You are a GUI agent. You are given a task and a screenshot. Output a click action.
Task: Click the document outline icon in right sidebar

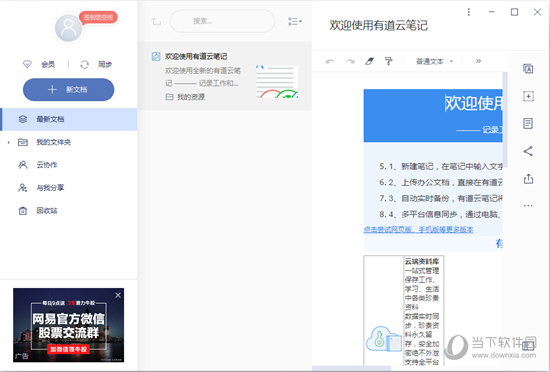click(x=528, y=123)
